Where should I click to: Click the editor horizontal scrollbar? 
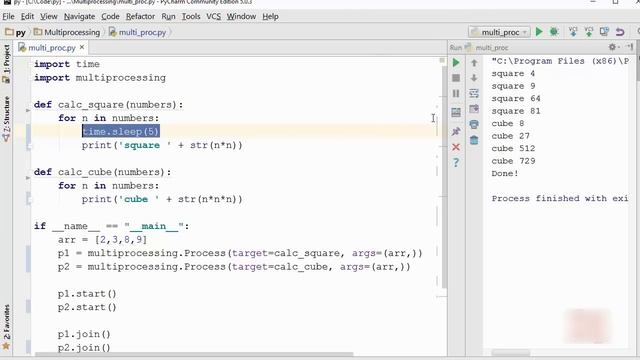194,354
